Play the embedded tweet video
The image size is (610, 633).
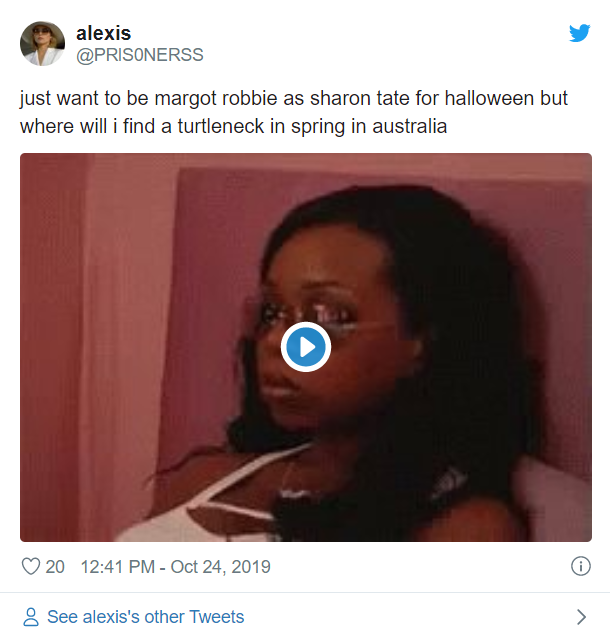(x=306, y=347)
